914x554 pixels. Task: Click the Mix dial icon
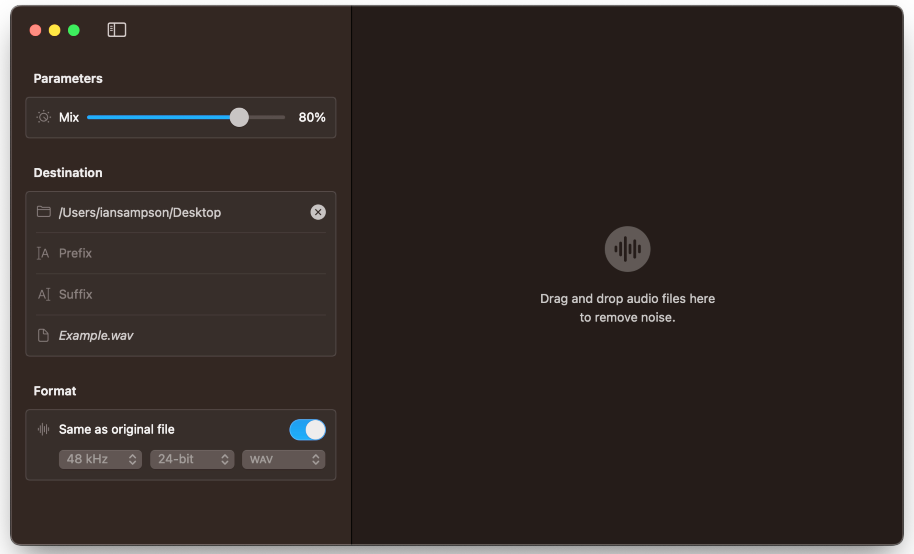click(44, 117)
